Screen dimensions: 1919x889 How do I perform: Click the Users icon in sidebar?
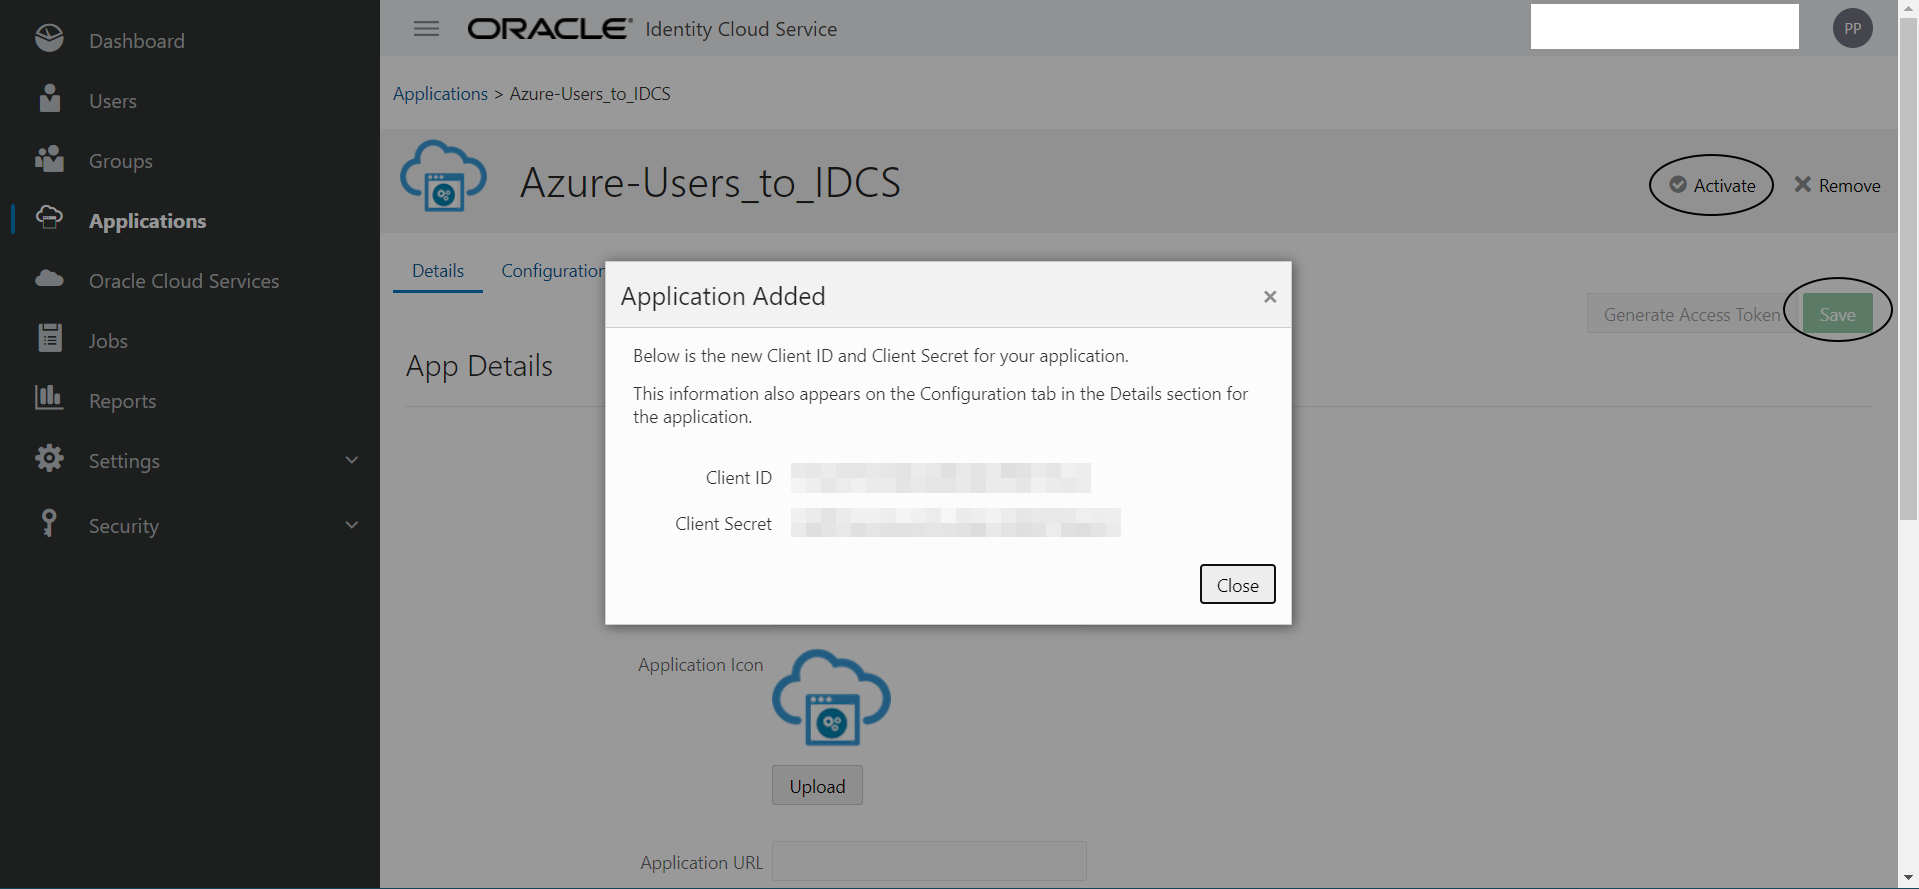(x=49, y=99)
